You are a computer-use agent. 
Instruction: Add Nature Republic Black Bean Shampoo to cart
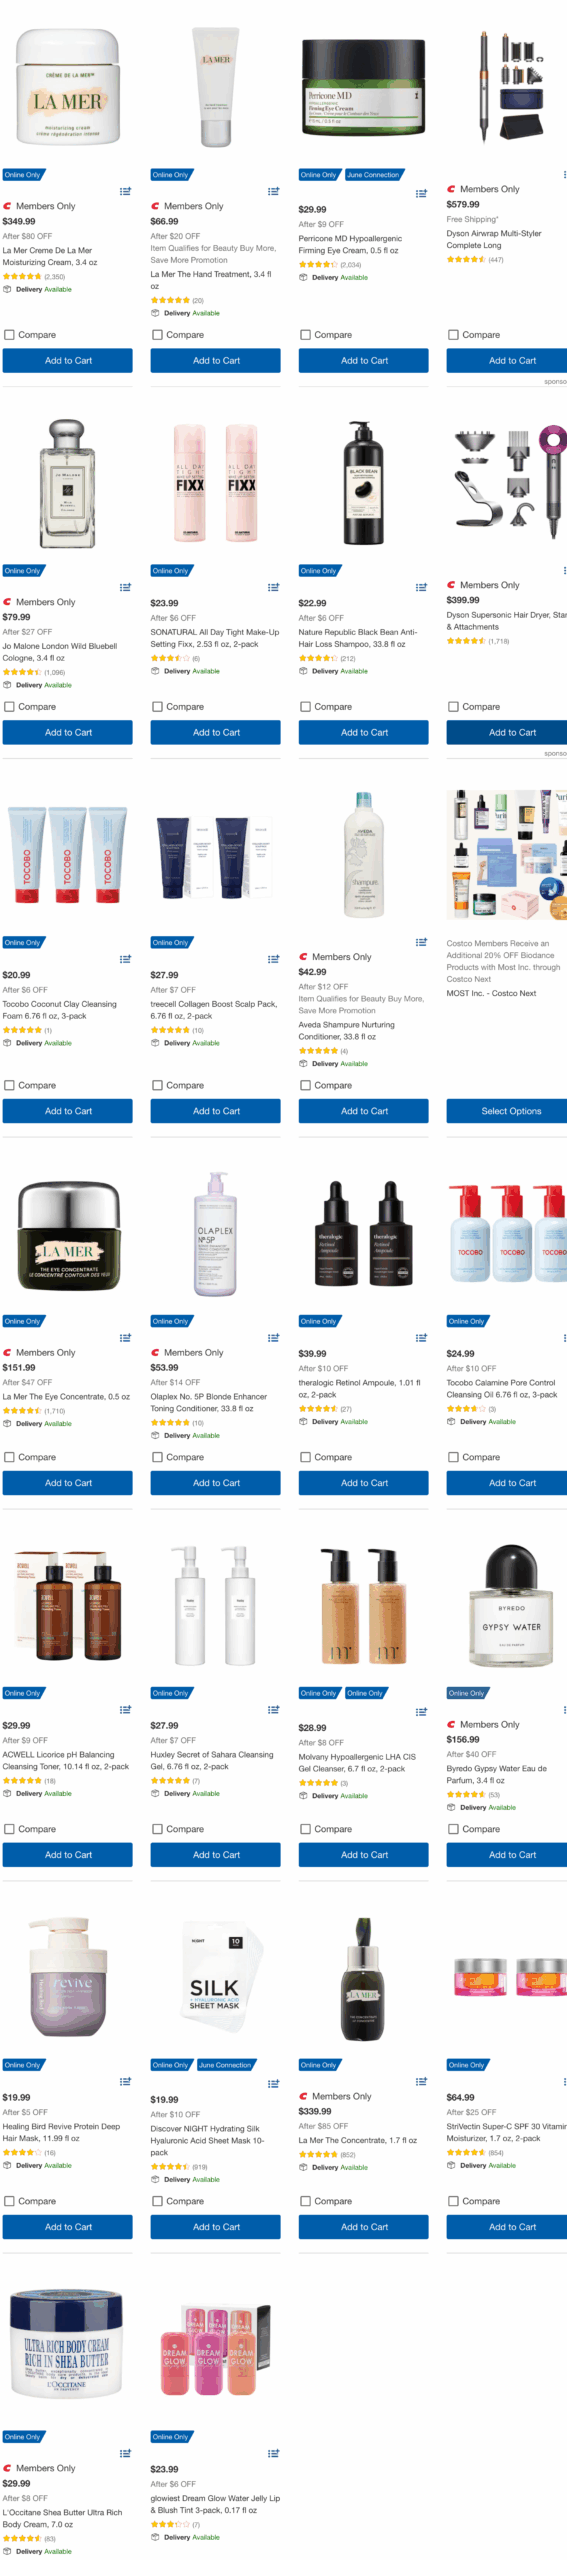point(364,733)
